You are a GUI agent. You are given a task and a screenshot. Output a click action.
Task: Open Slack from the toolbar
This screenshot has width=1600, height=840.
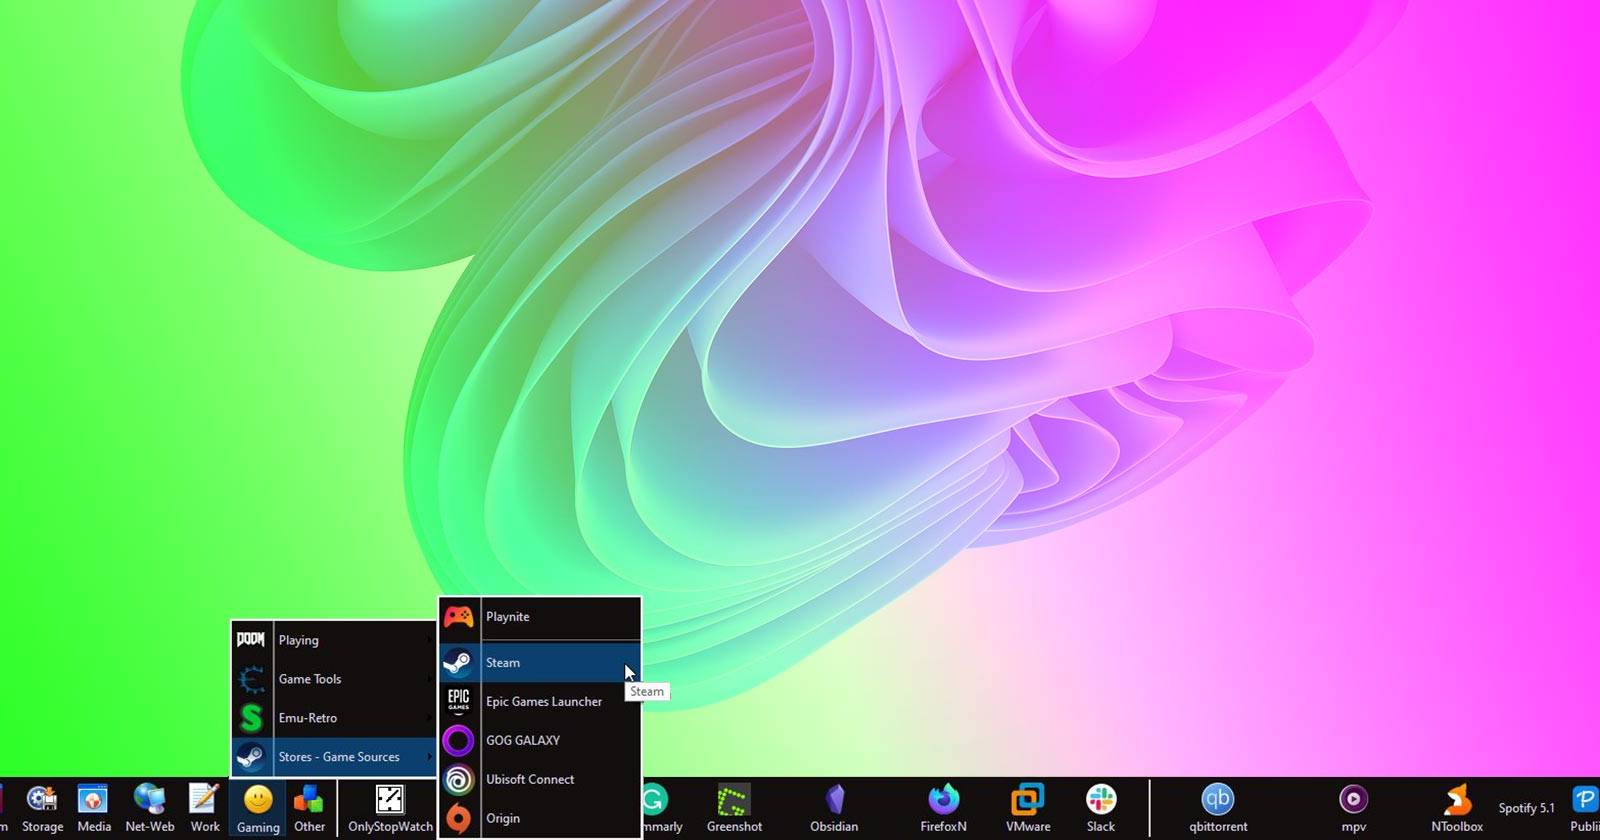1101,809
